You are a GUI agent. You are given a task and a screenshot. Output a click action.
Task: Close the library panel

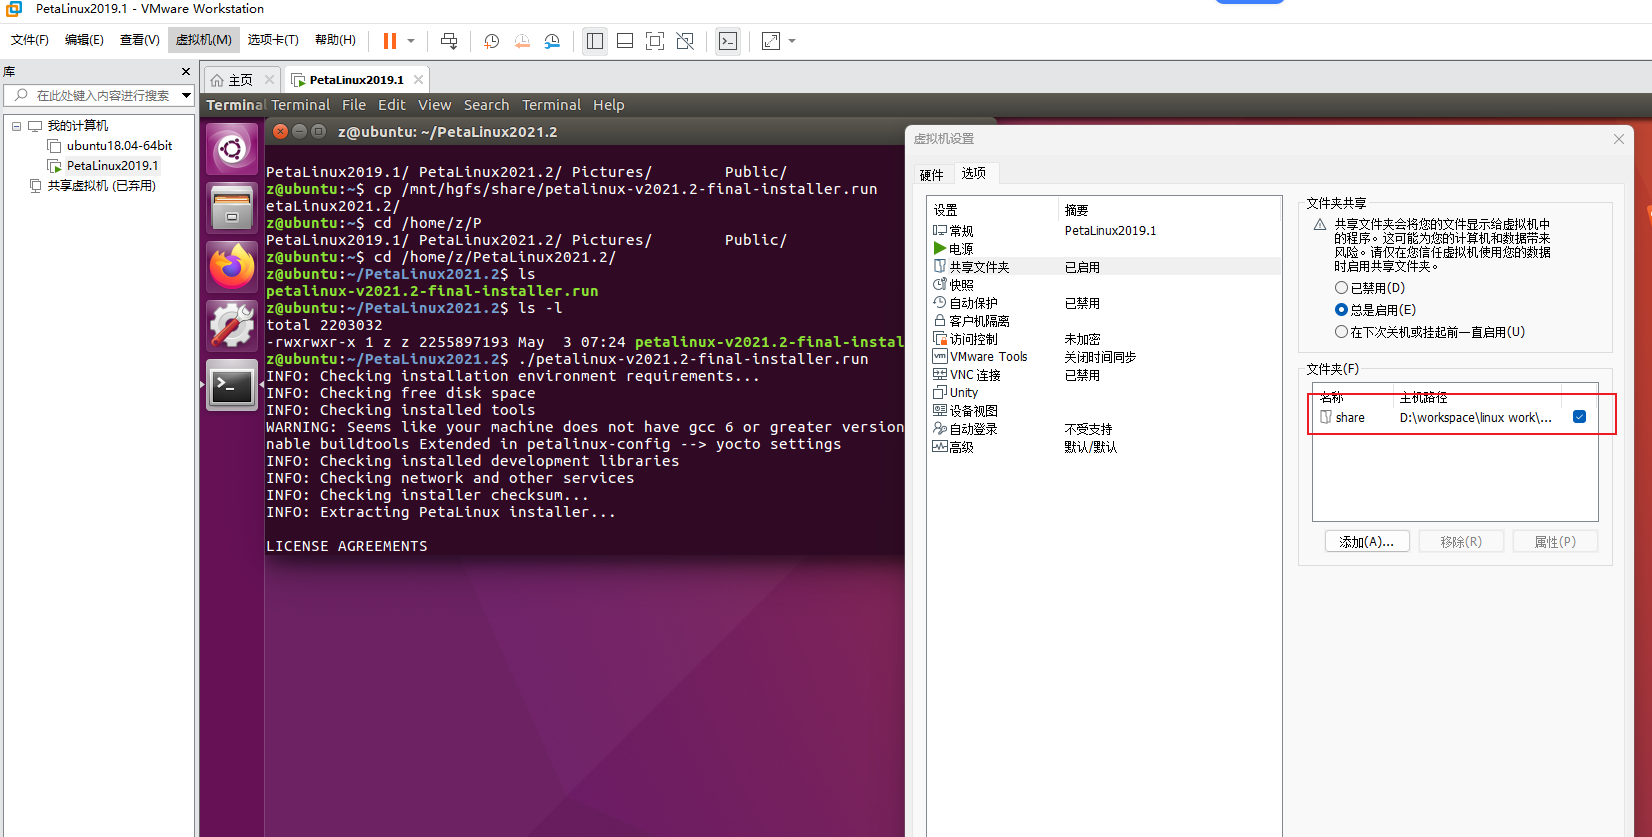(186, 72)
